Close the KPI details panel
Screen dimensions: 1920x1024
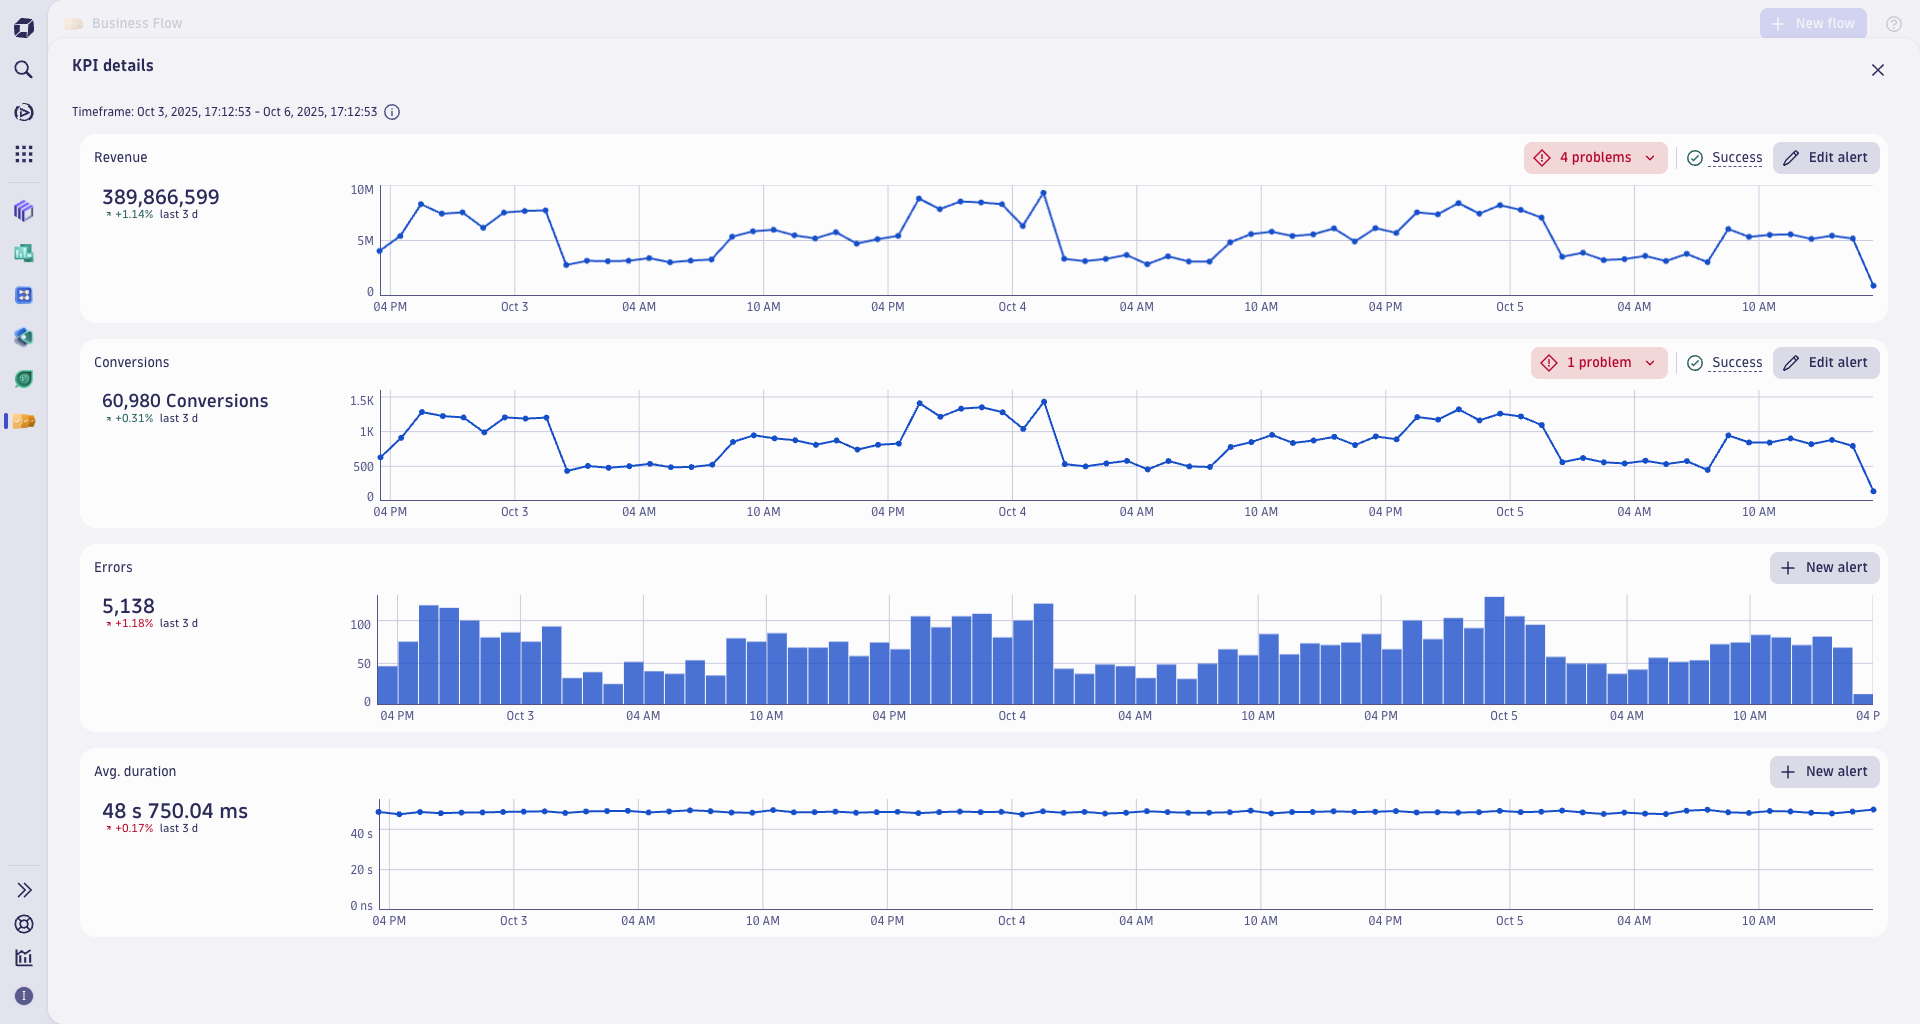1877,70
